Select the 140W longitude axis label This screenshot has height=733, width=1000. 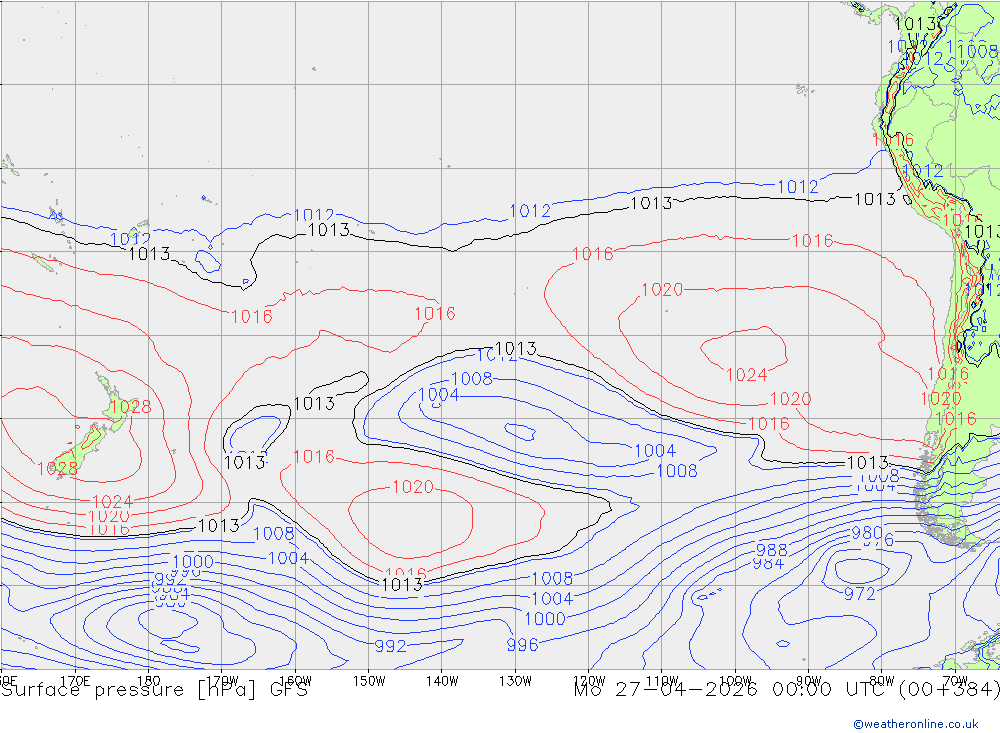(x=442, y=681)
